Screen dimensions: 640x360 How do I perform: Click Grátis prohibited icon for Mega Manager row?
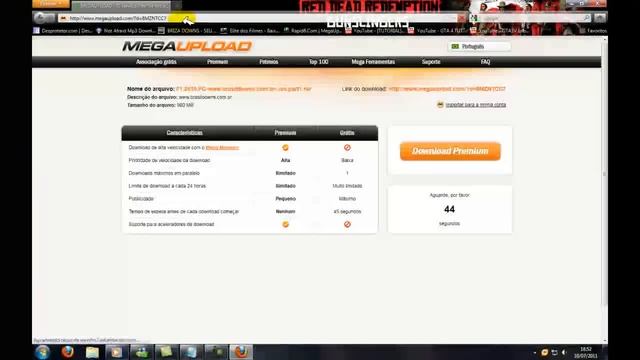347,147
